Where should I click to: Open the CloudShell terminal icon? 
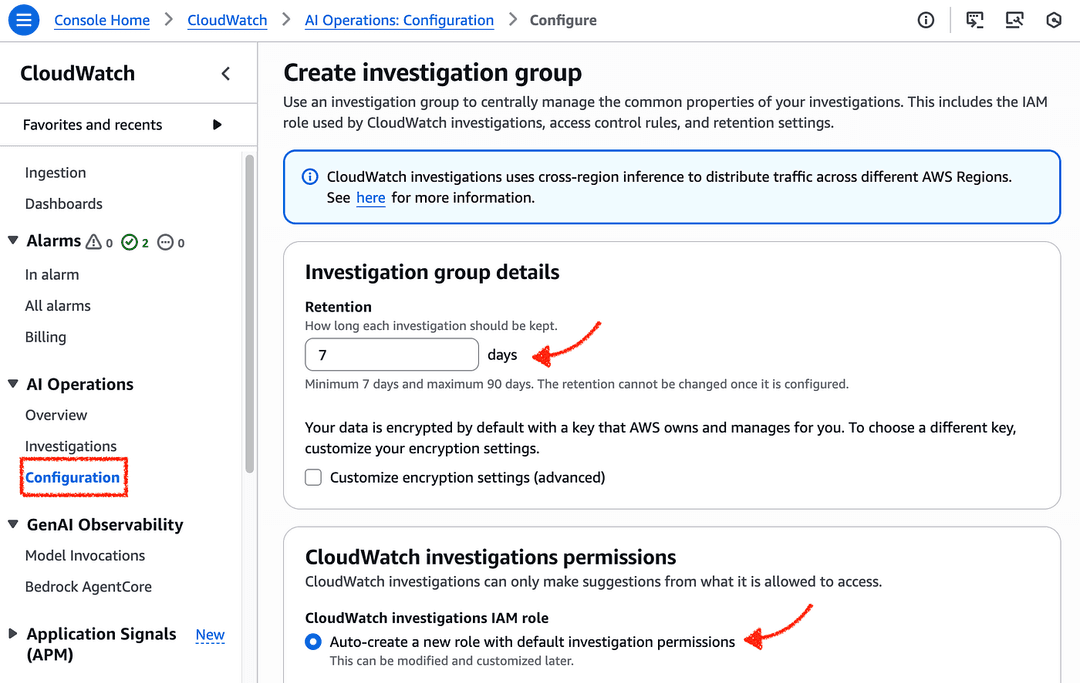[975, 20]
